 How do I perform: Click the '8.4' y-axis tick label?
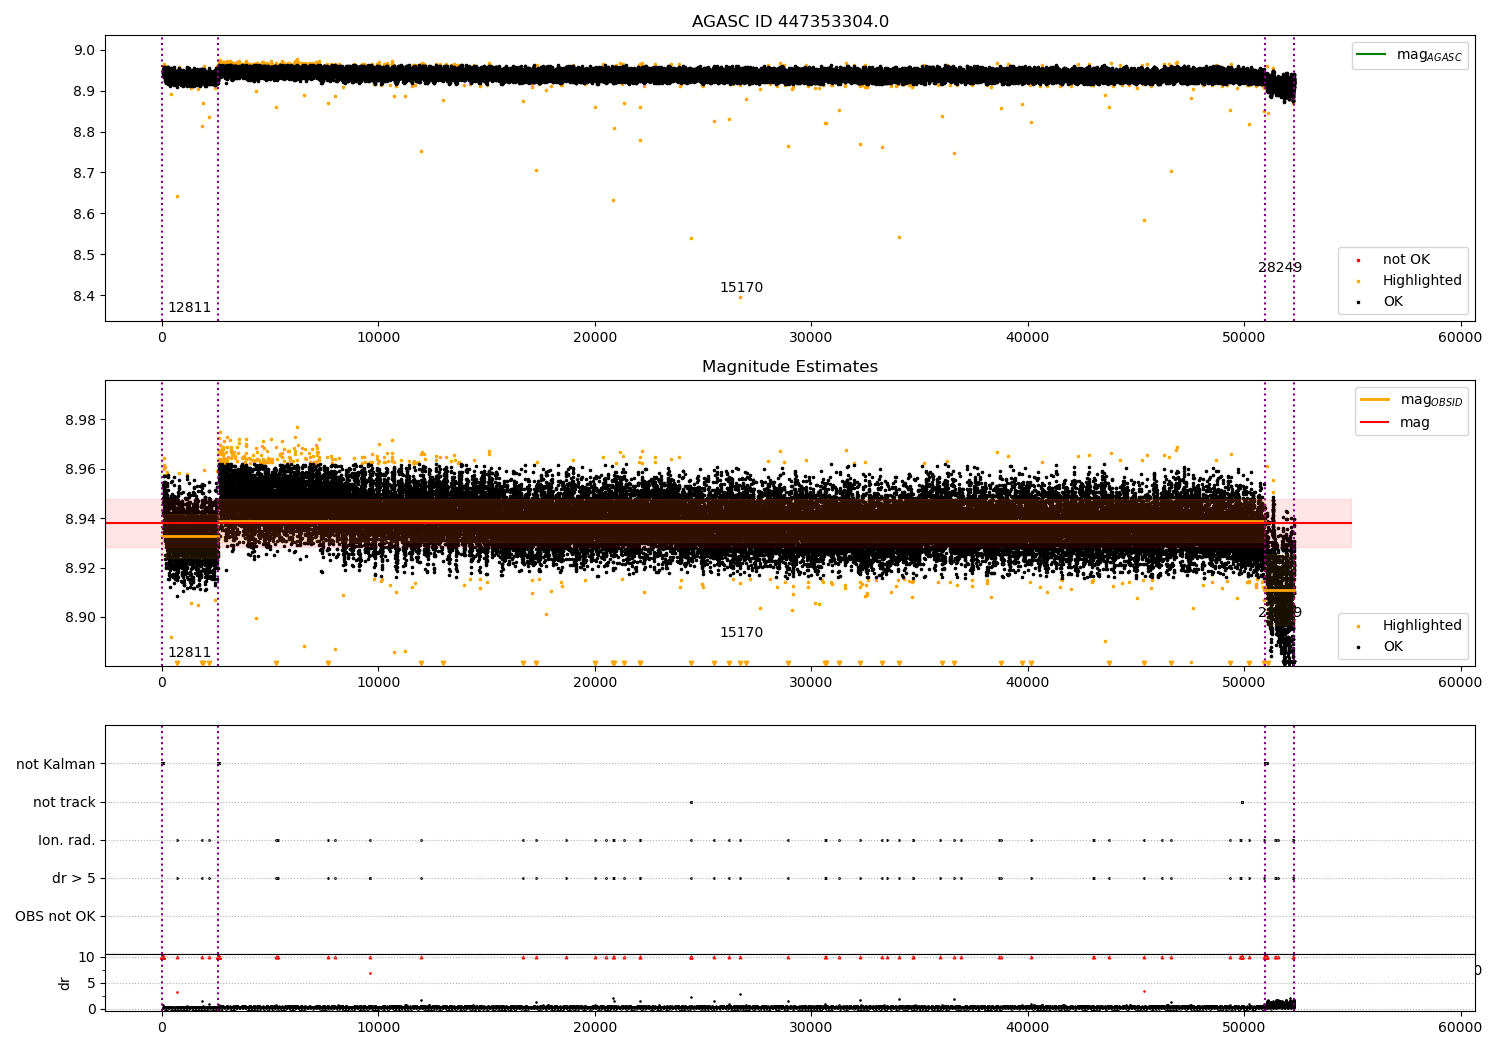[86, 296]
